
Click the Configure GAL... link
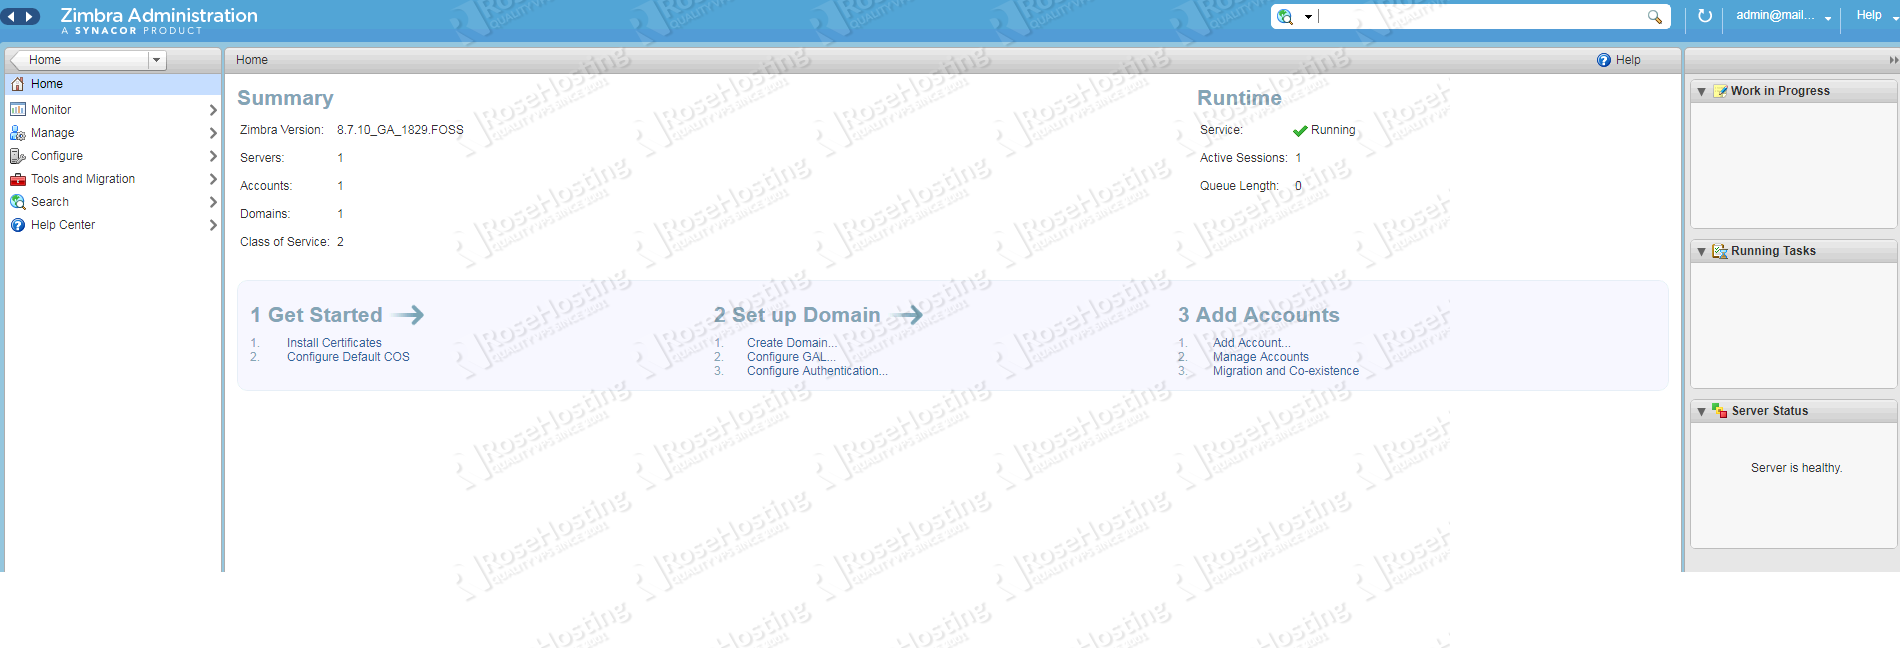(791, 357)
